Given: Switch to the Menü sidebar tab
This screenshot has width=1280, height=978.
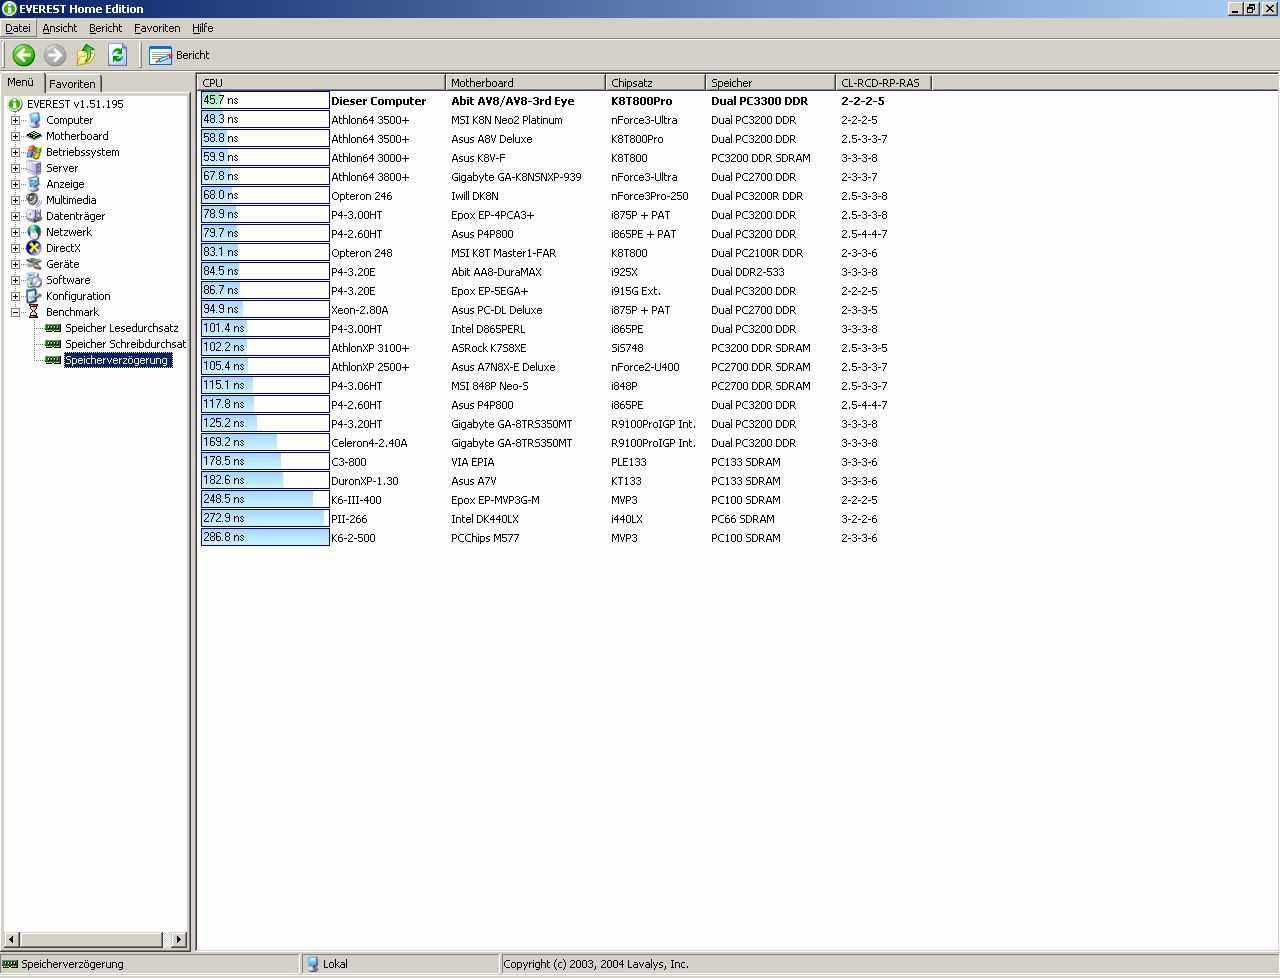Looking at the screenshot, I should click(x=21, y=82).
